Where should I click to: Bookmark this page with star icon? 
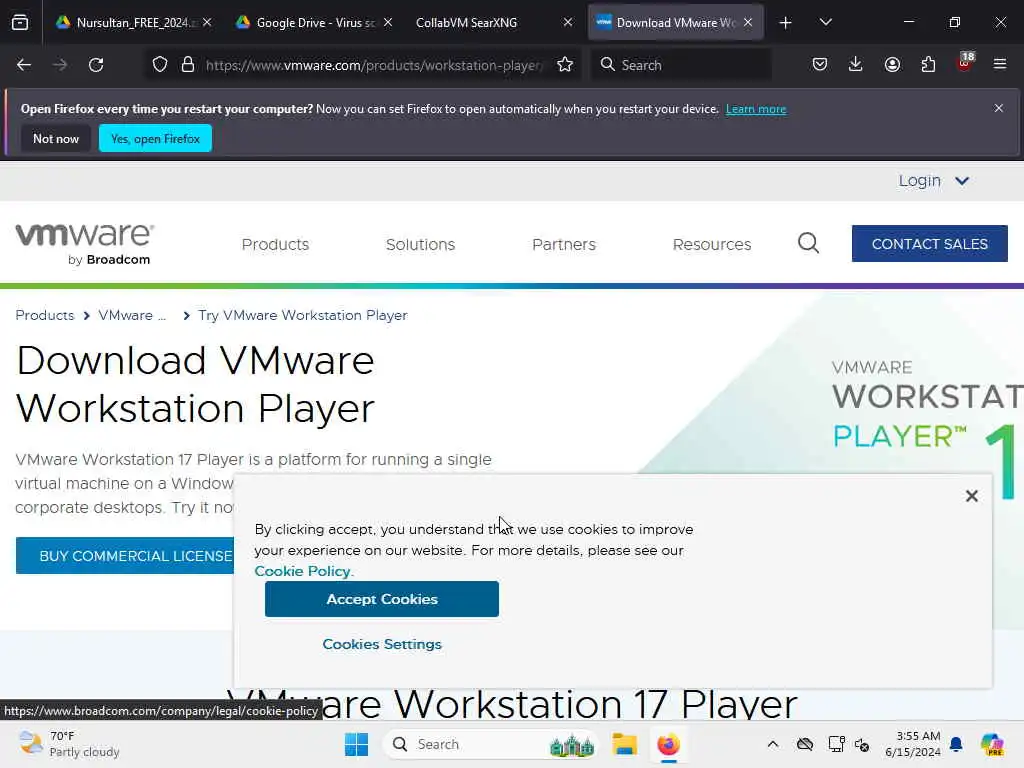[x=565, y=65]
